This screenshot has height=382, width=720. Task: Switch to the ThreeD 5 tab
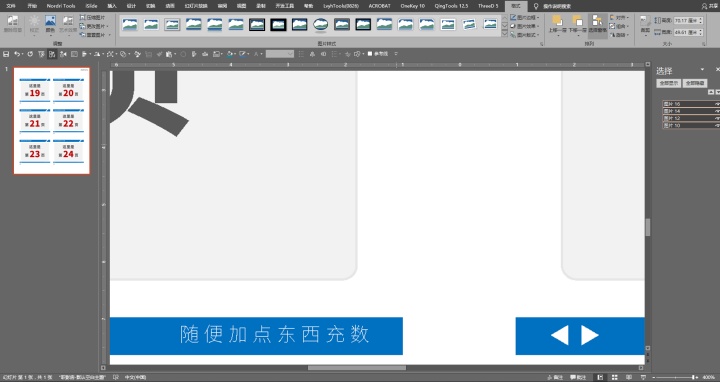pos(488,6)
